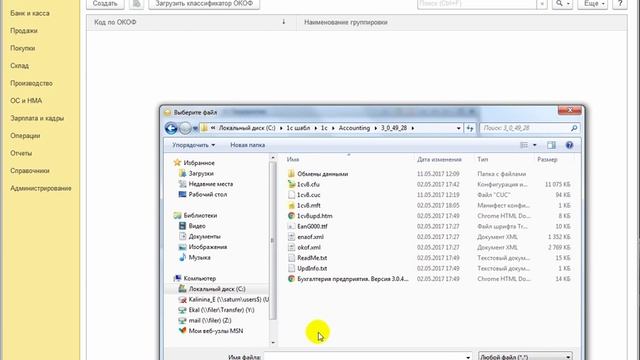Select file enaof.xml
This screenshot has height=360, width=640.
coord(310,237)
